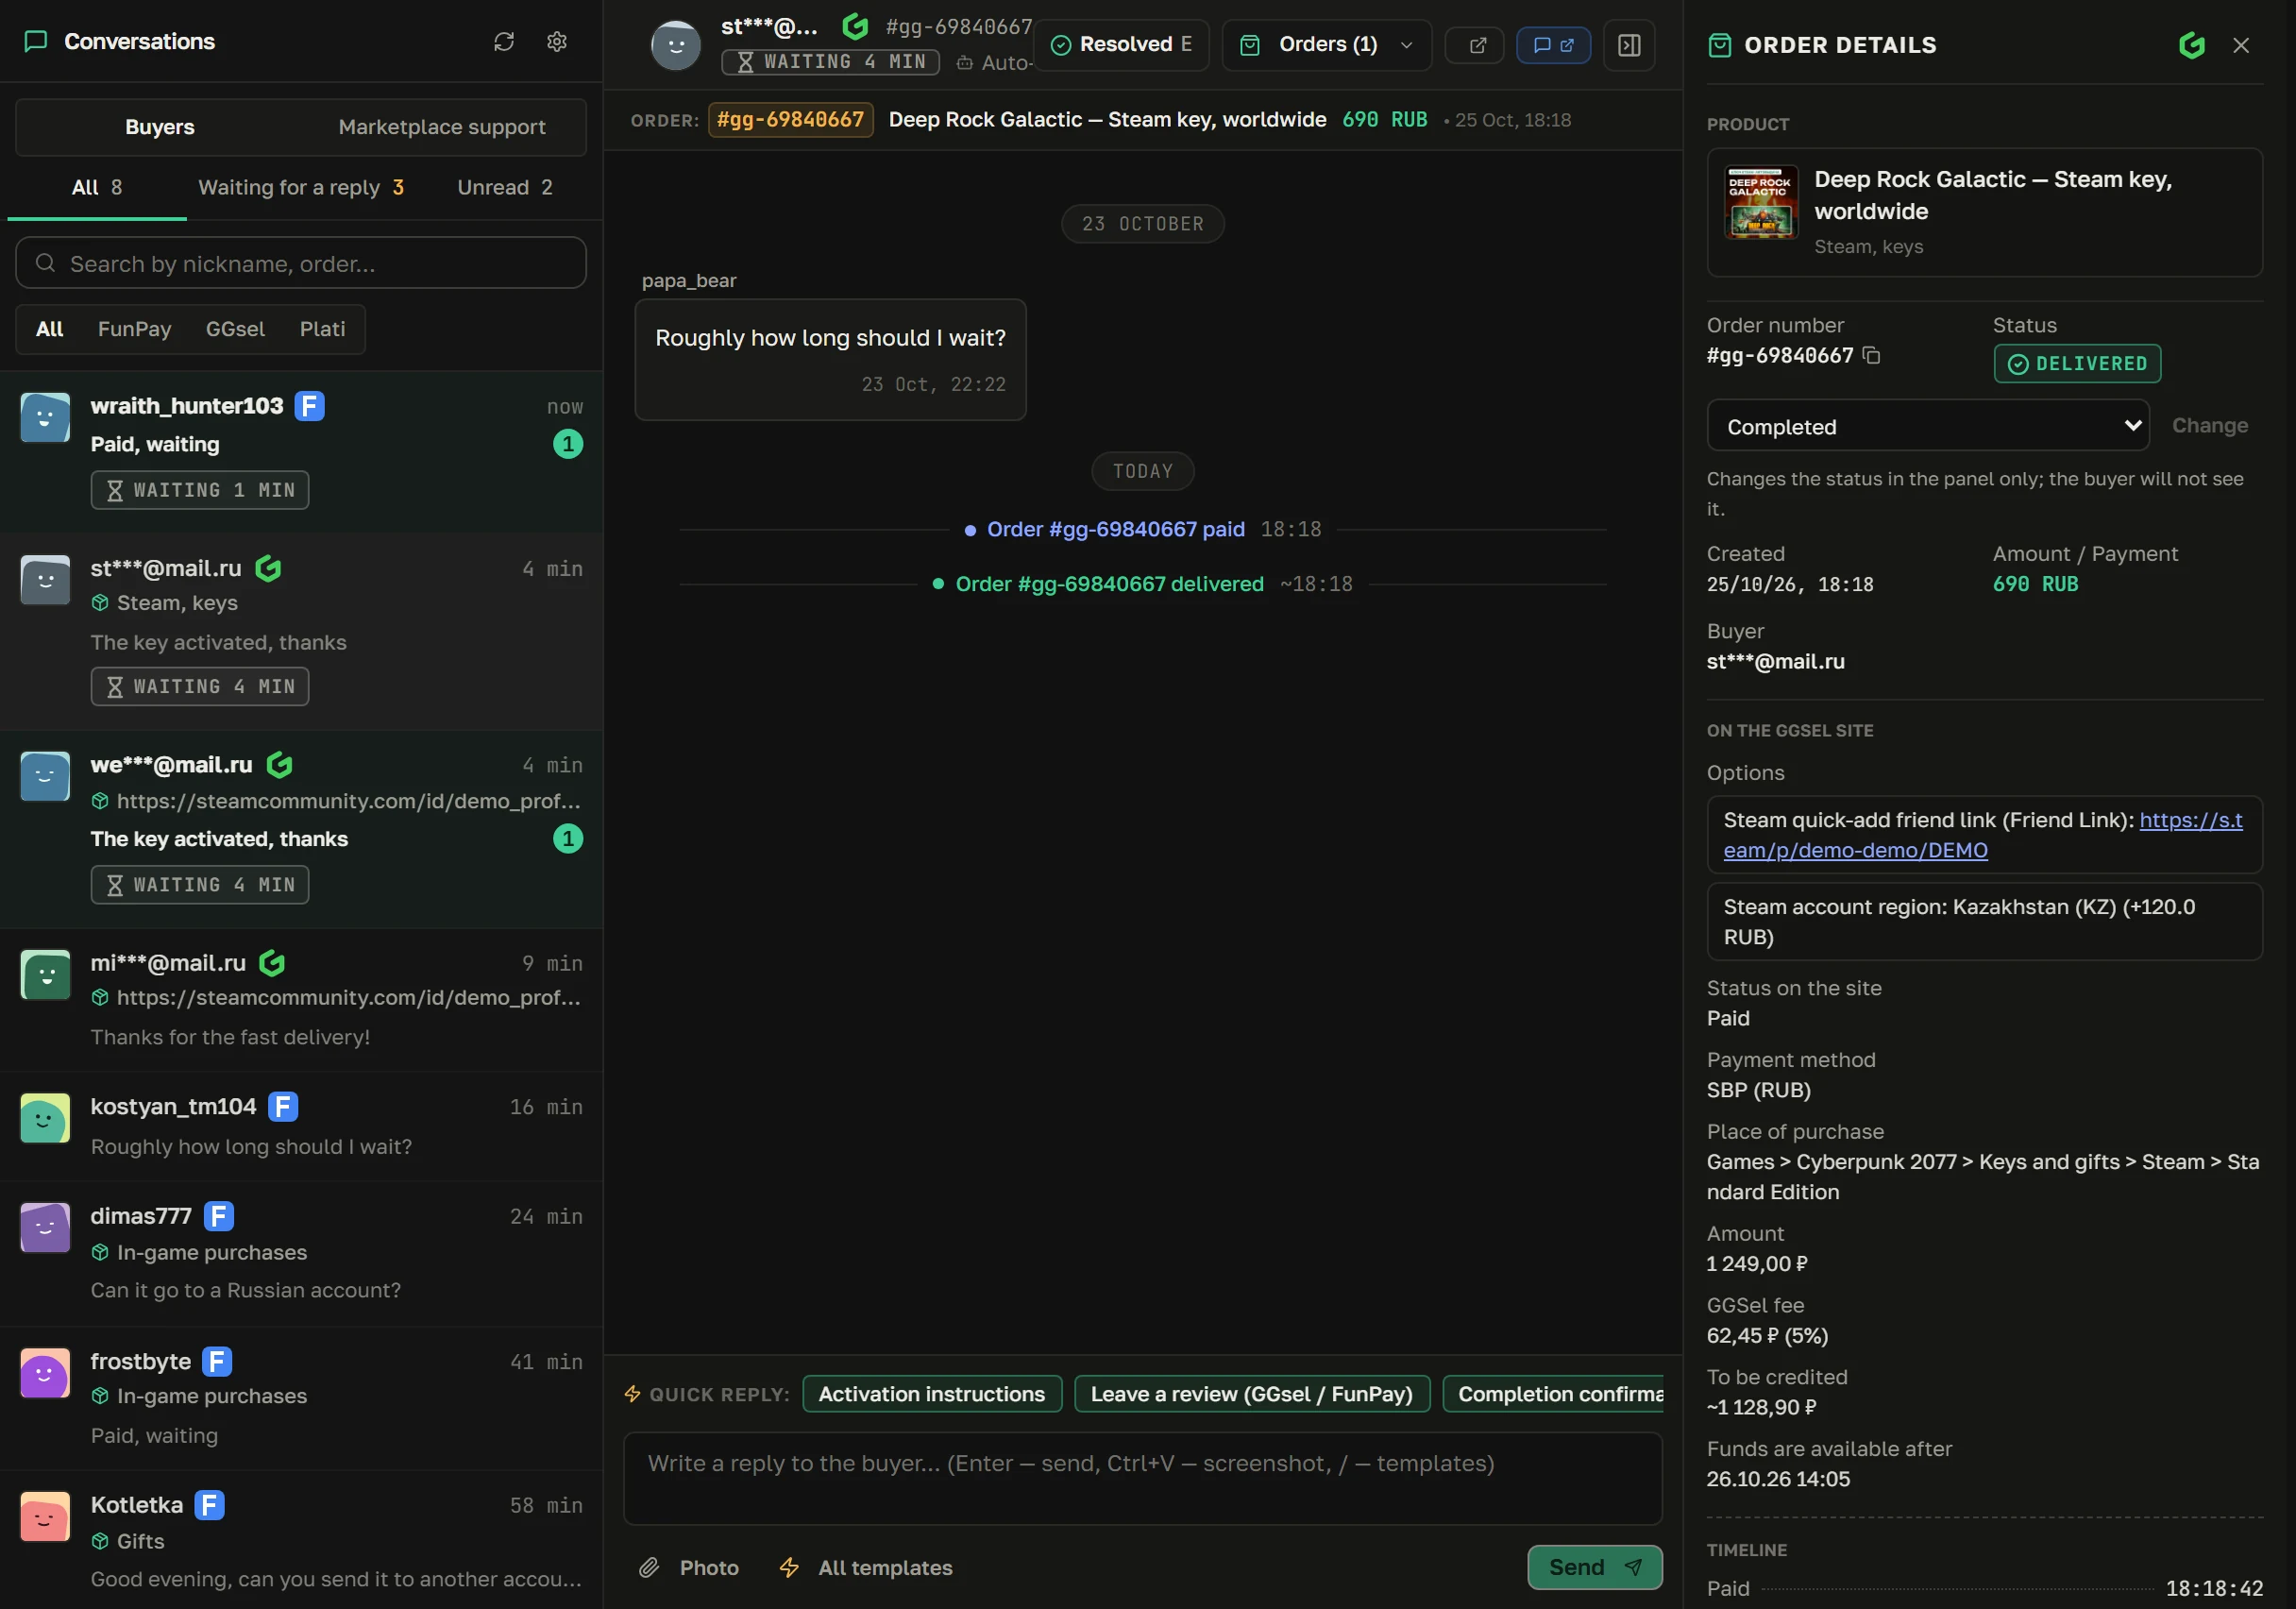Switch to Buyers tab

pyautogui.click(x=160, y=127)
